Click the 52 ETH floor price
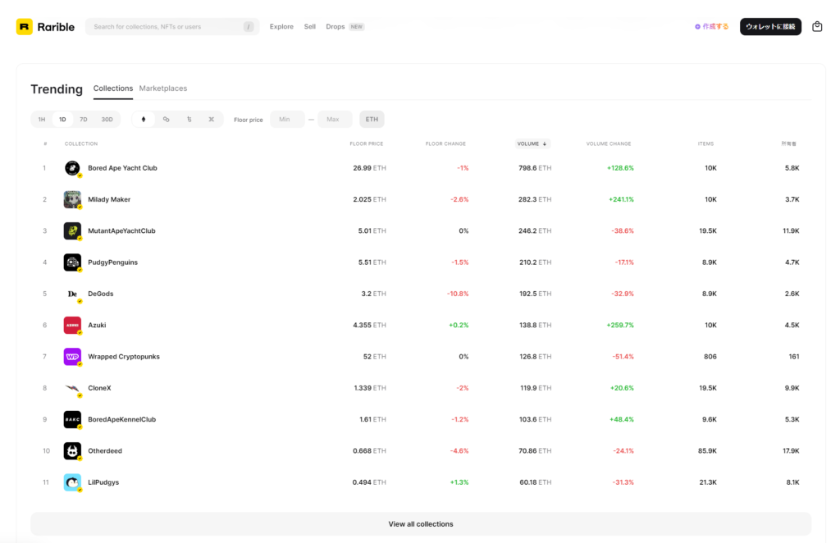 pyautogui.click(x=374, y=357)
